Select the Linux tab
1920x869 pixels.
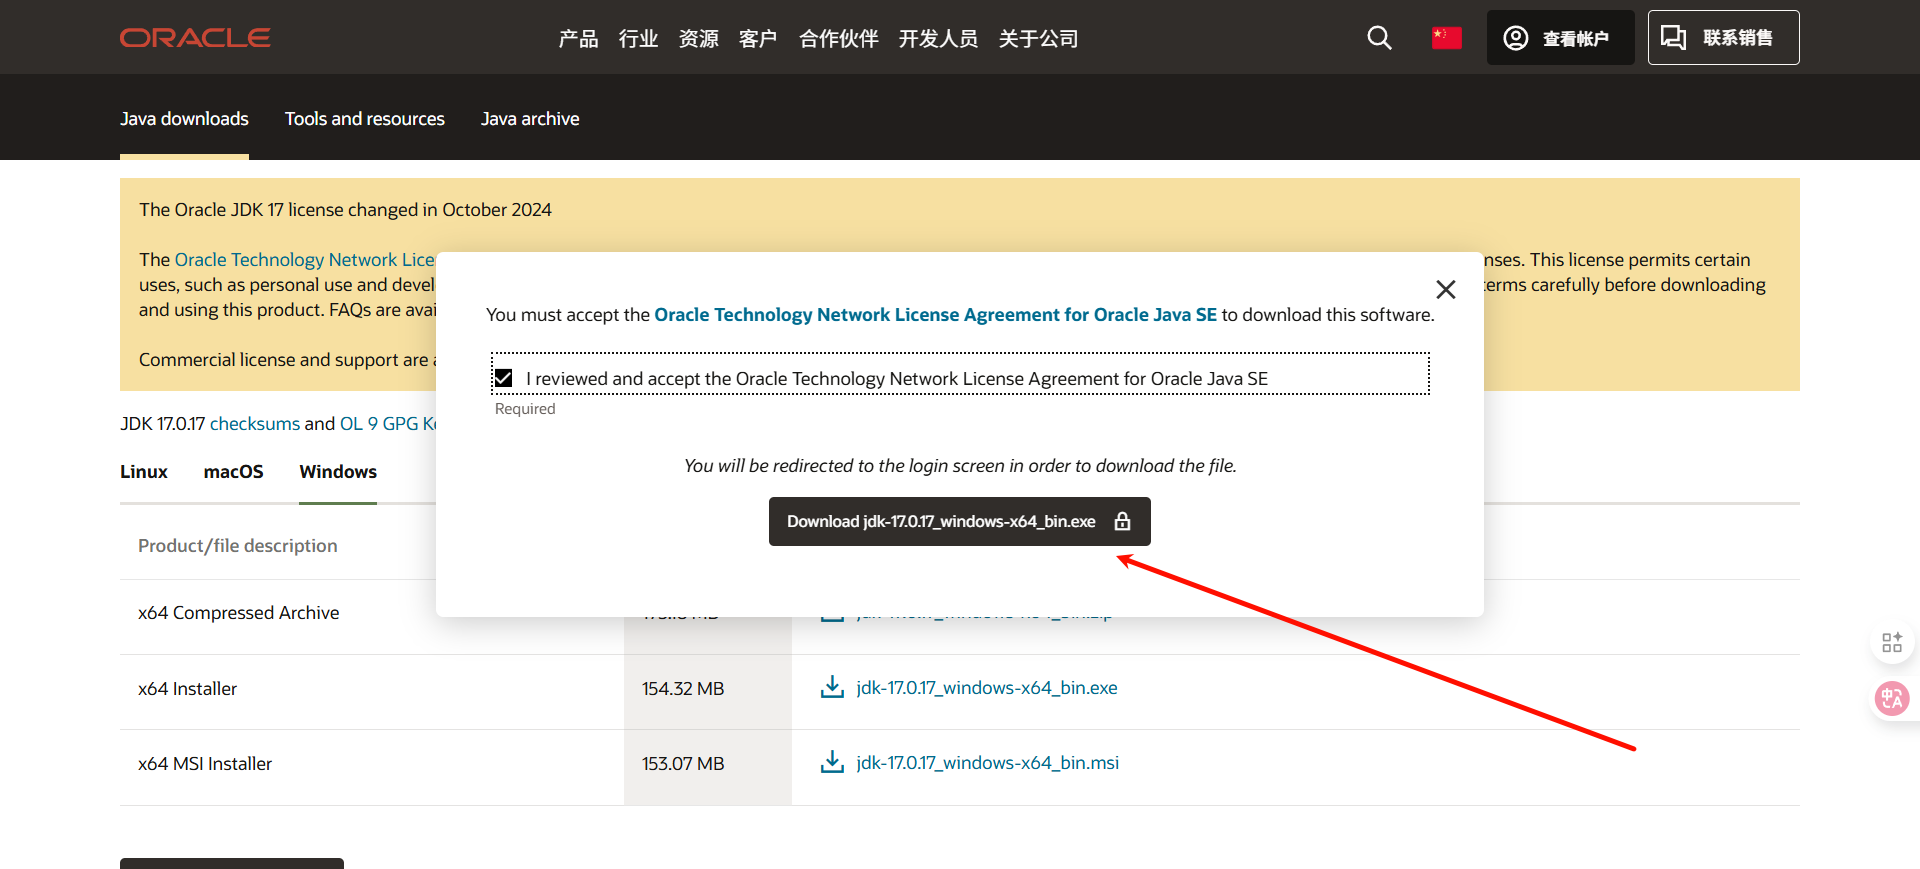tap(144, 472)
